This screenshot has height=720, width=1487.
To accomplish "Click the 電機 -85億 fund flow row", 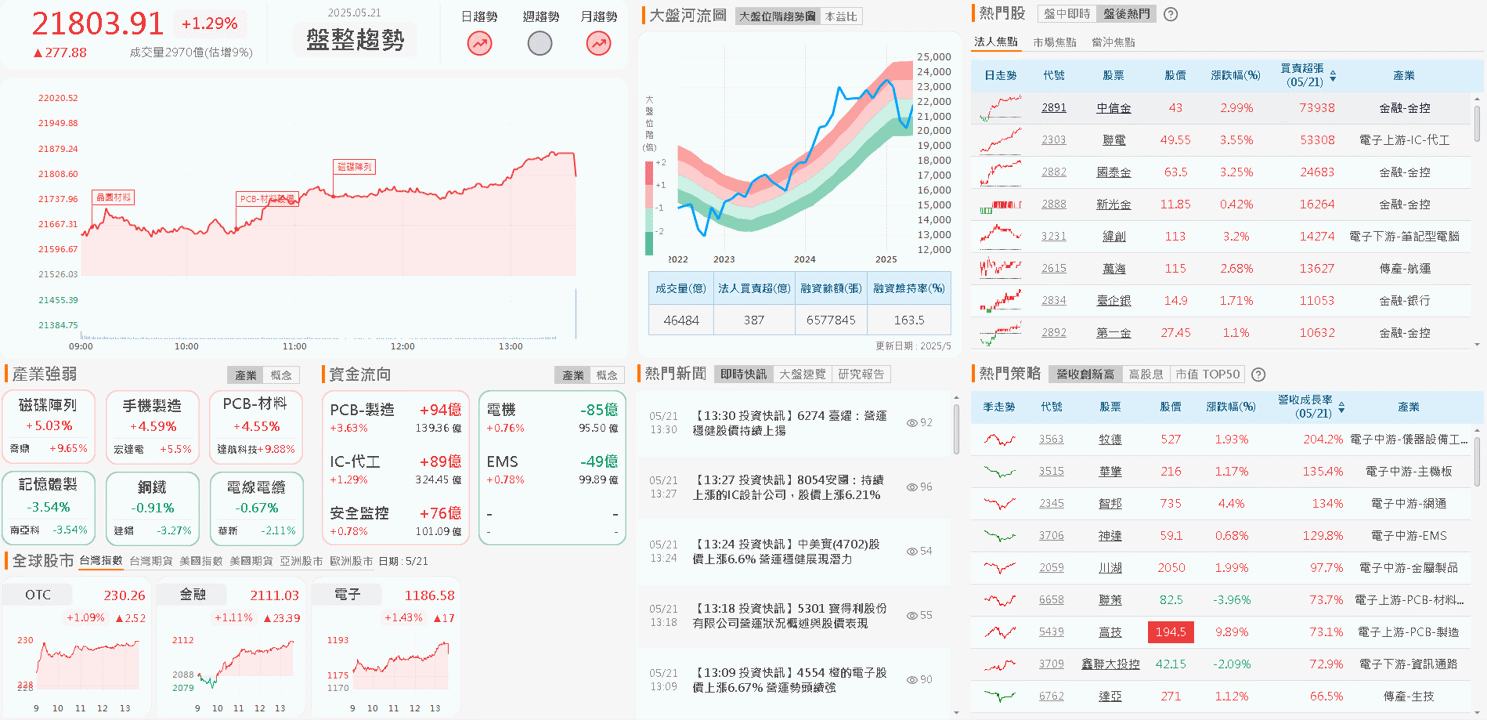I will [552, 417].
